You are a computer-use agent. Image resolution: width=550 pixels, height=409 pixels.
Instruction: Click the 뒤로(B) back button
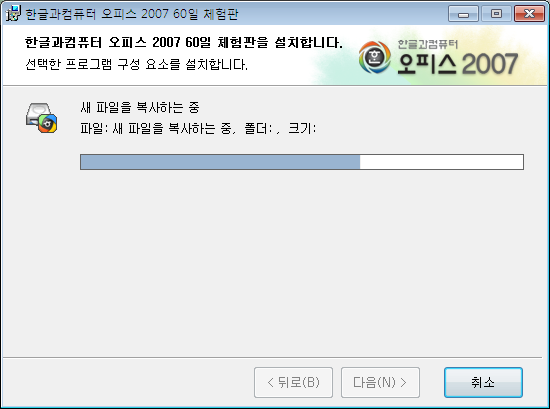point(293,382)
